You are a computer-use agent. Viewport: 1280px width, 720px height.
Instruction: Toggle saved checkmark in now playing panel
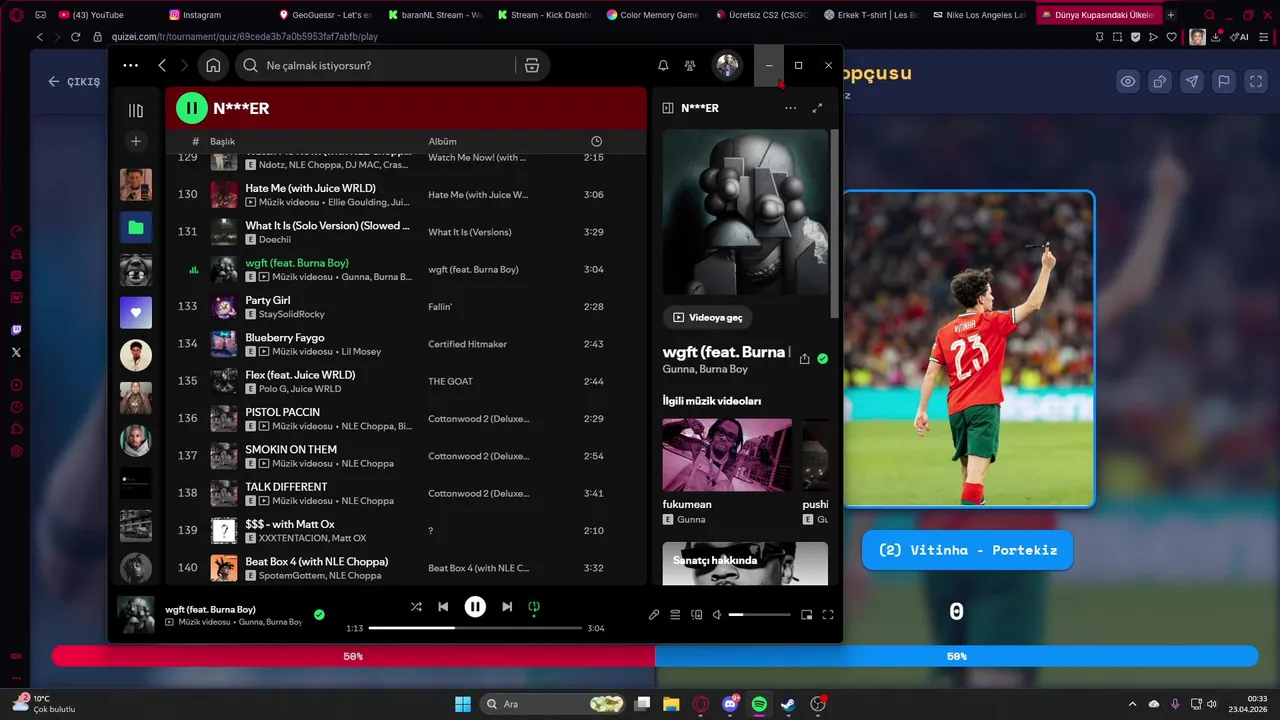tap(822, 359)
